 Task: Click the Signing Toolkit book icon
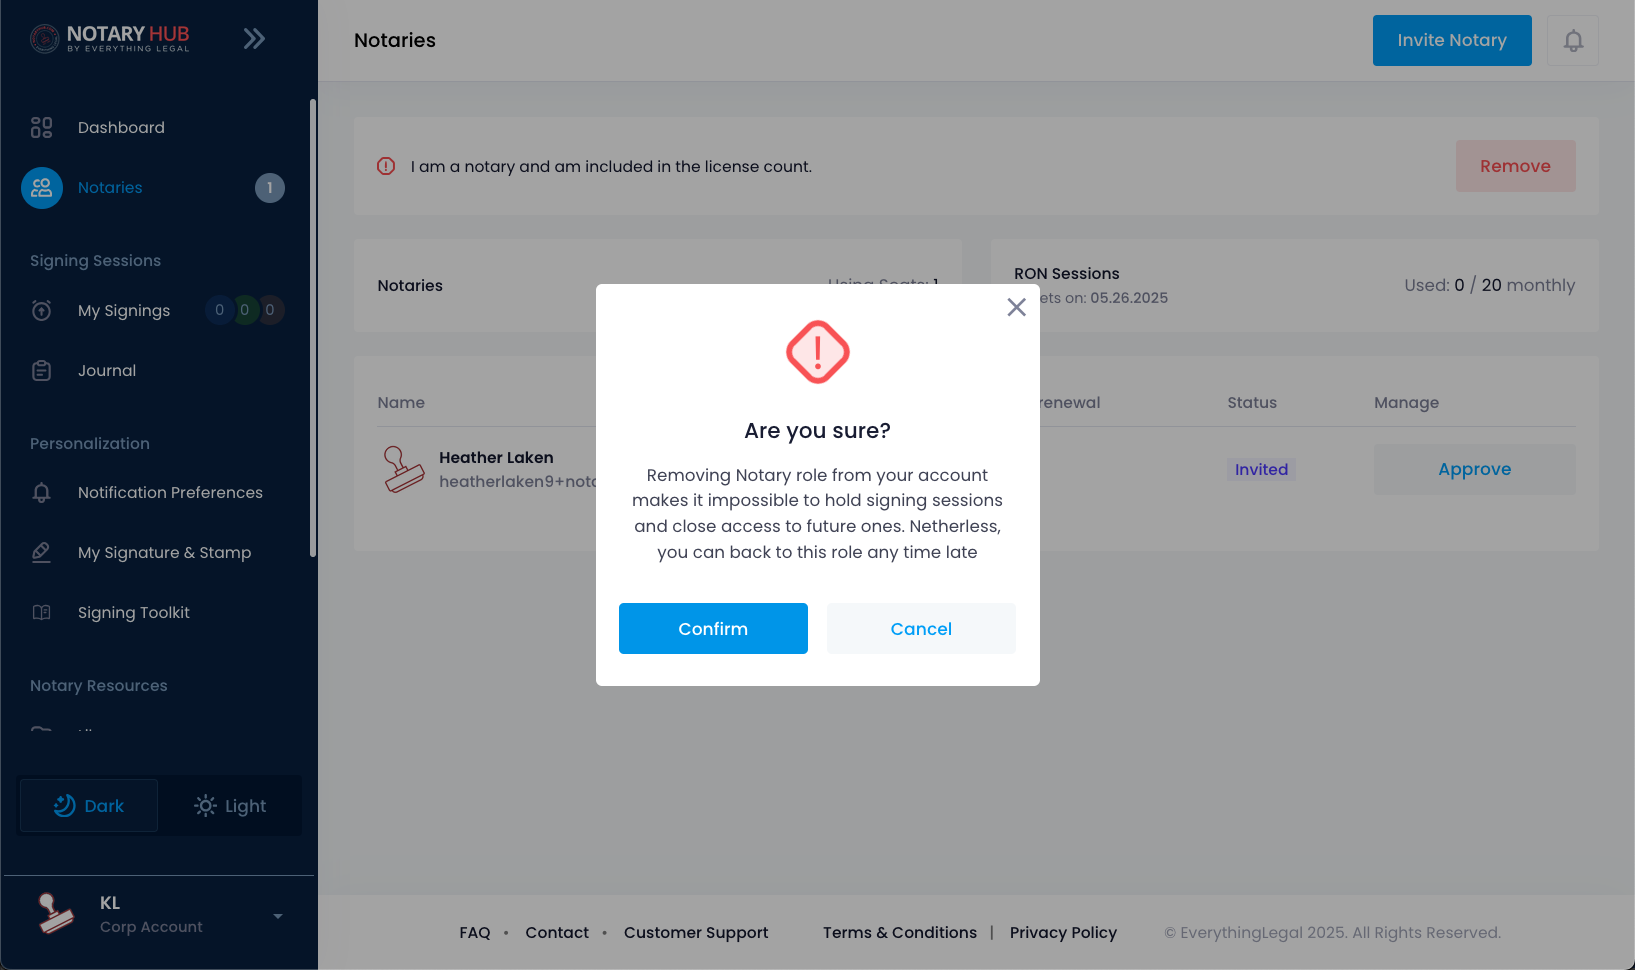(x=42, y=613)
